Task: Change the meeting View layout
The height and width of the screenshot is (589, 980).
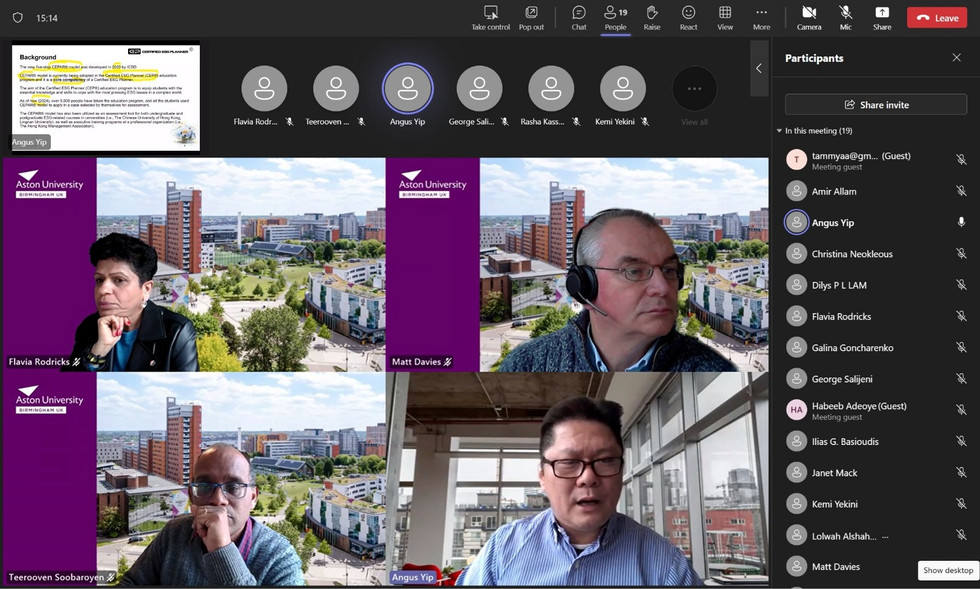Action: (725, 17)
